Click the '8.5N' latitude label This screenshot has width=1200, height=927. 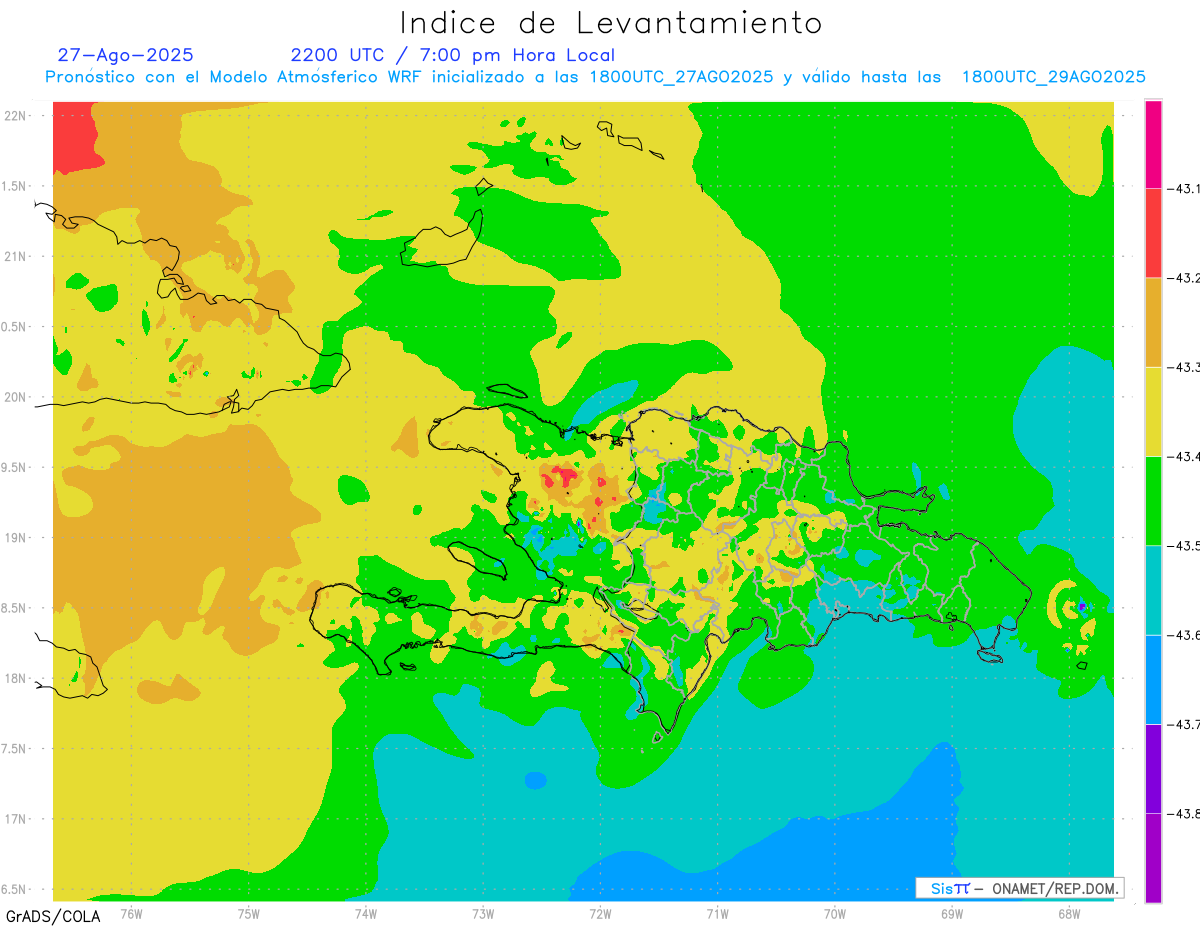pyautogui.click(x=14, y=608)
